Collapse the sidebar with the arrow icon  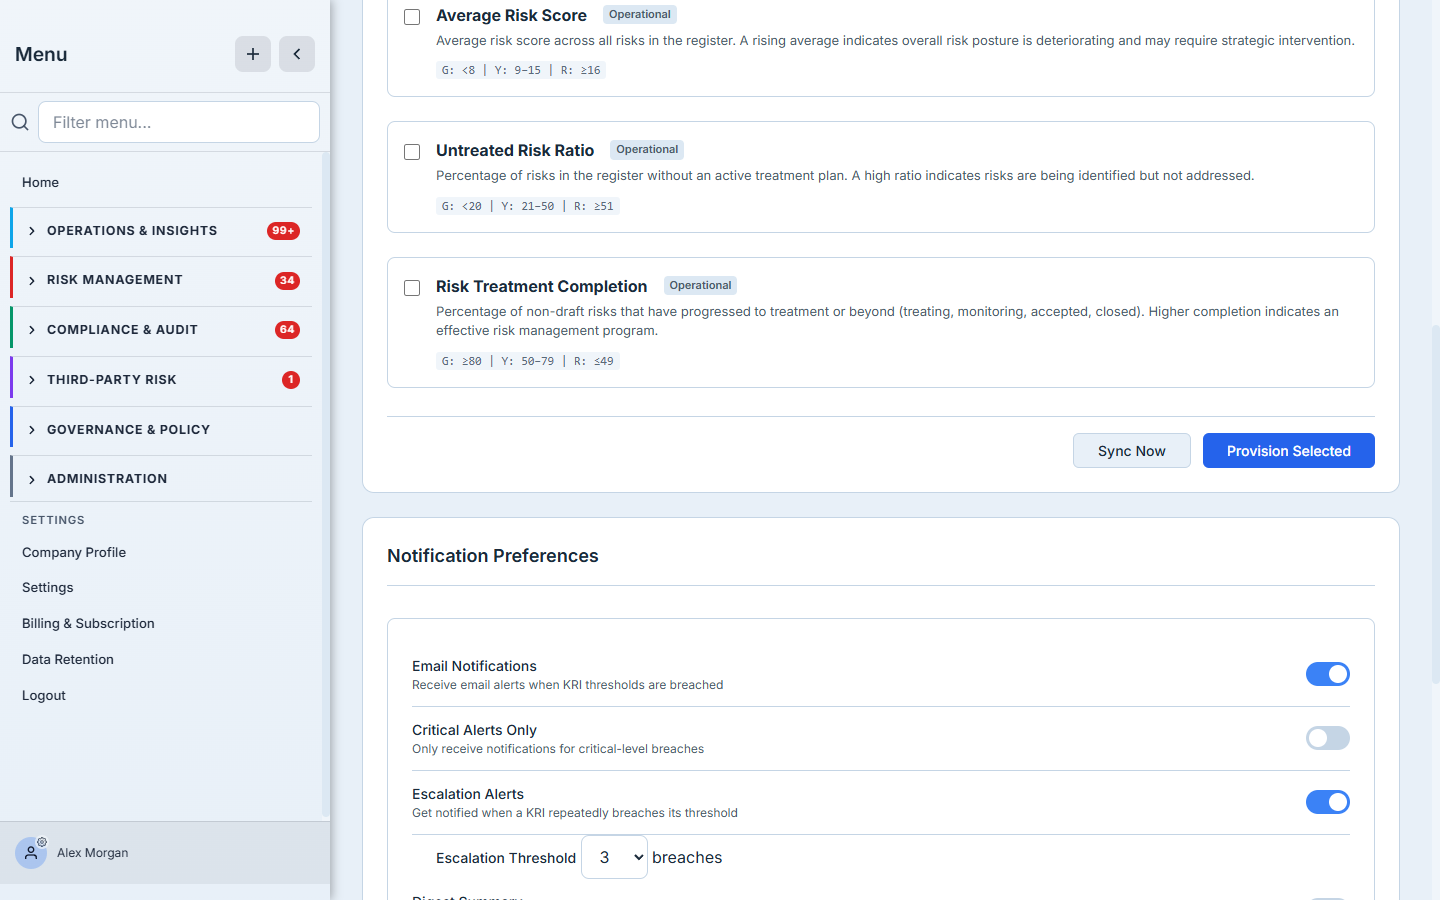(297, 54)
